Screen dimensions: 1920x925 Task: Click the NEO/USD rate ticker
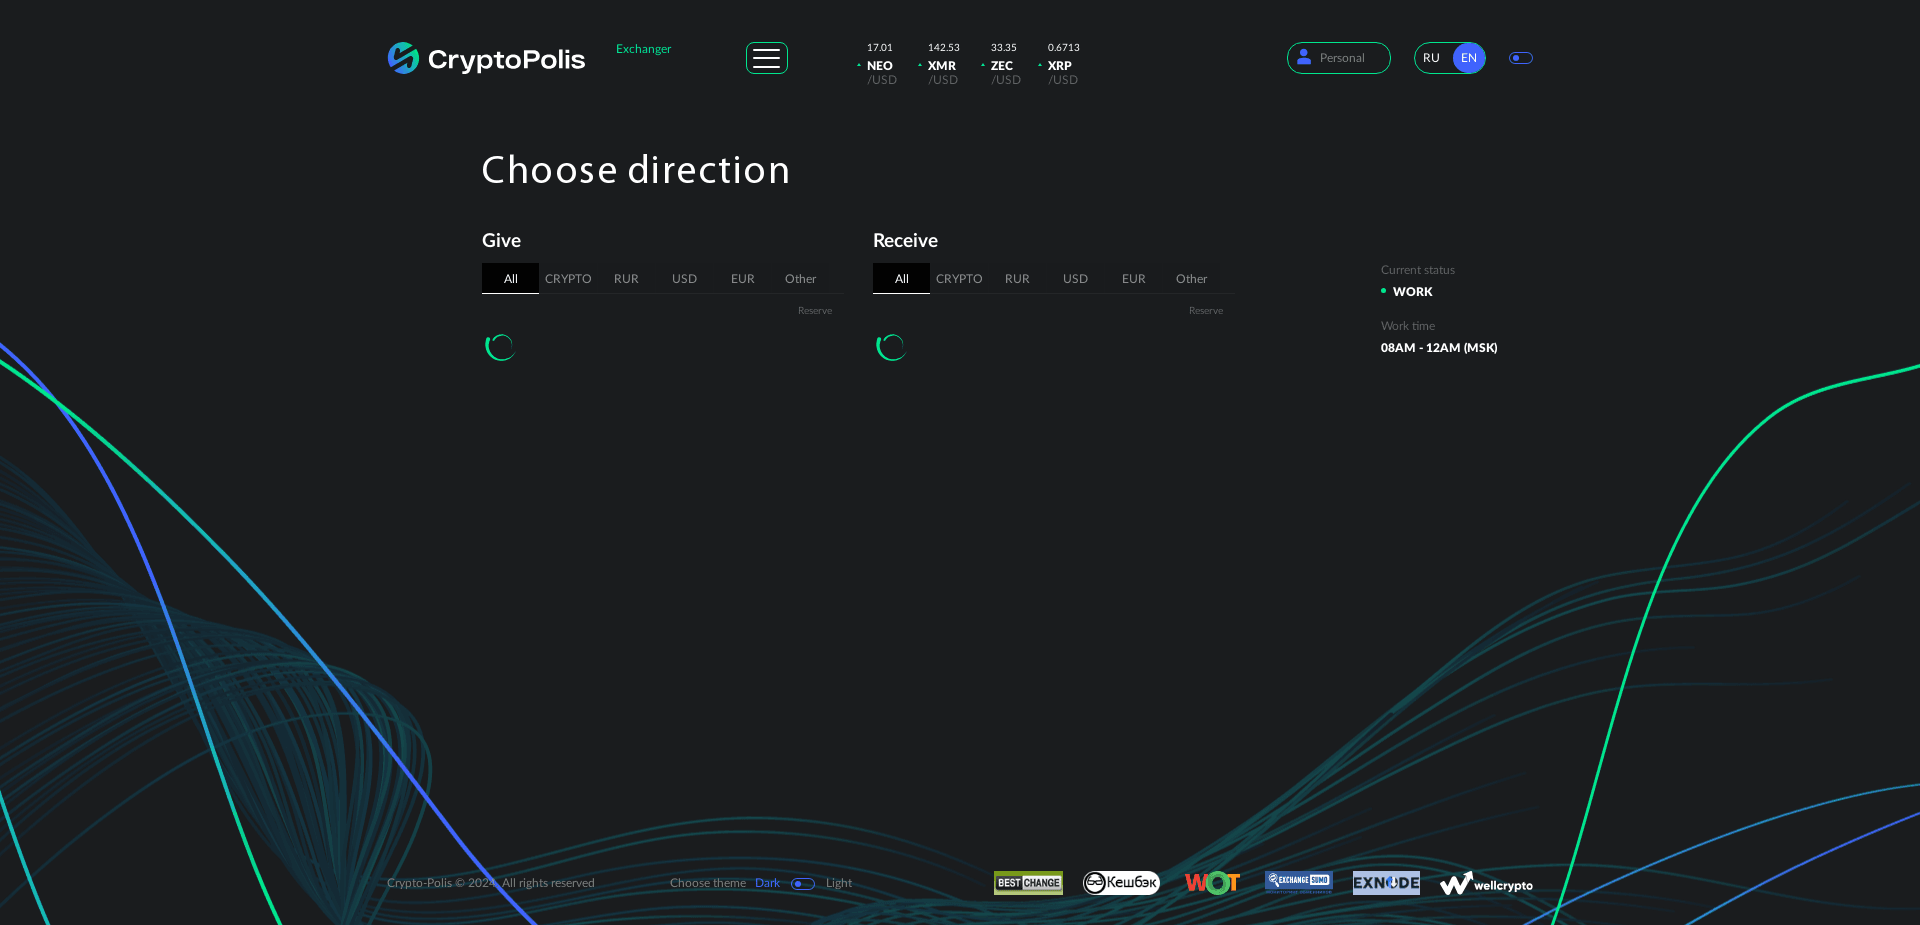(878, 64)
